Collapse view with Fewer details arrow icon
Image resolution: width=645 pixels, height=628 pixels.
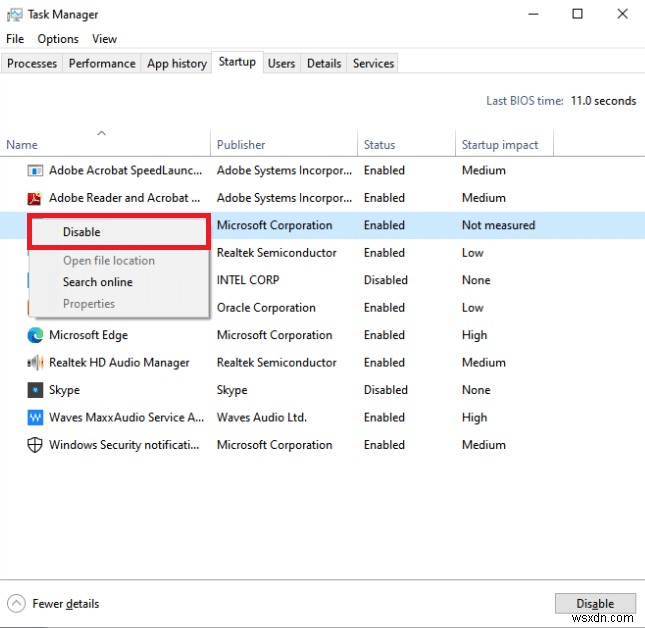[x=16, y=604]
